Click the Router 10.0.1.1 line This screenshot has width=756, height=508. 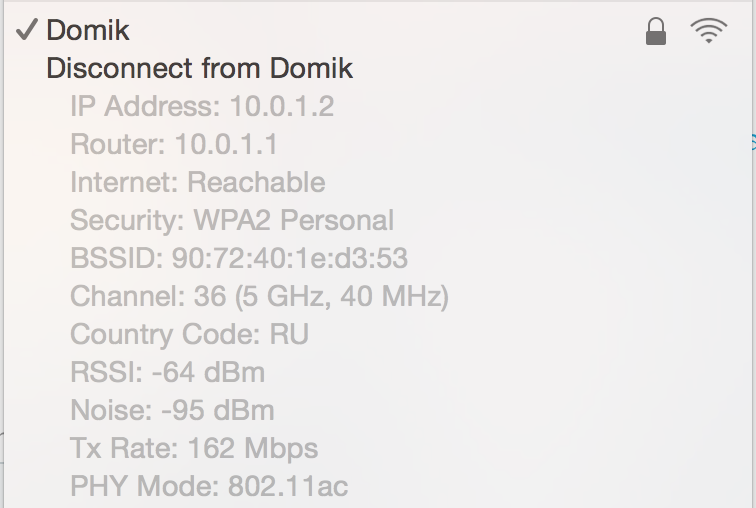(x=174, y=144)
